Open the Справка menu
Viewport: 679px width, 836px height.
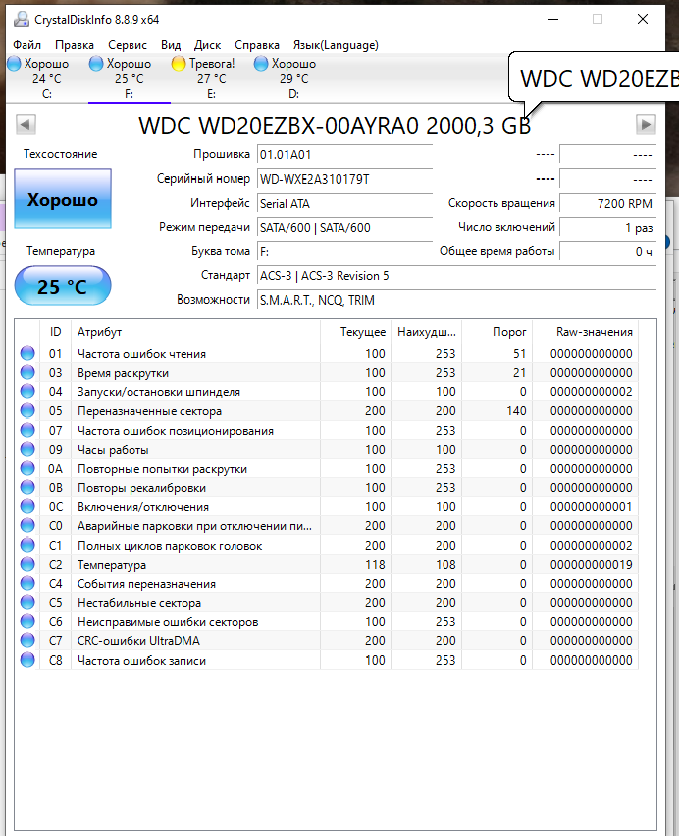pyautogui.click(x=257, y=45)
